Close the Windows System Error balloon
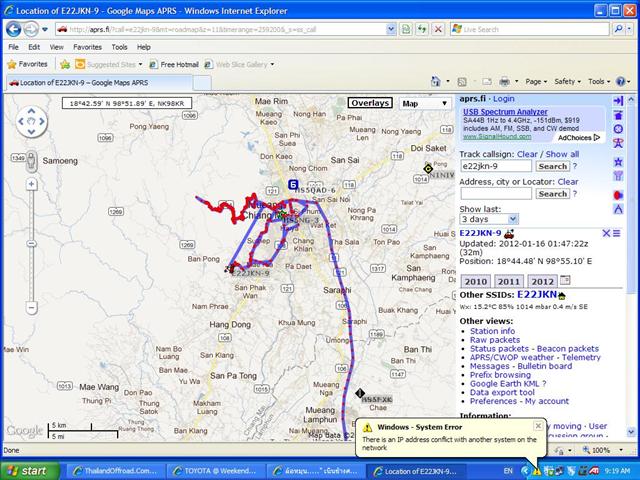Screen dimensions: 640x480 pos(537,425)
